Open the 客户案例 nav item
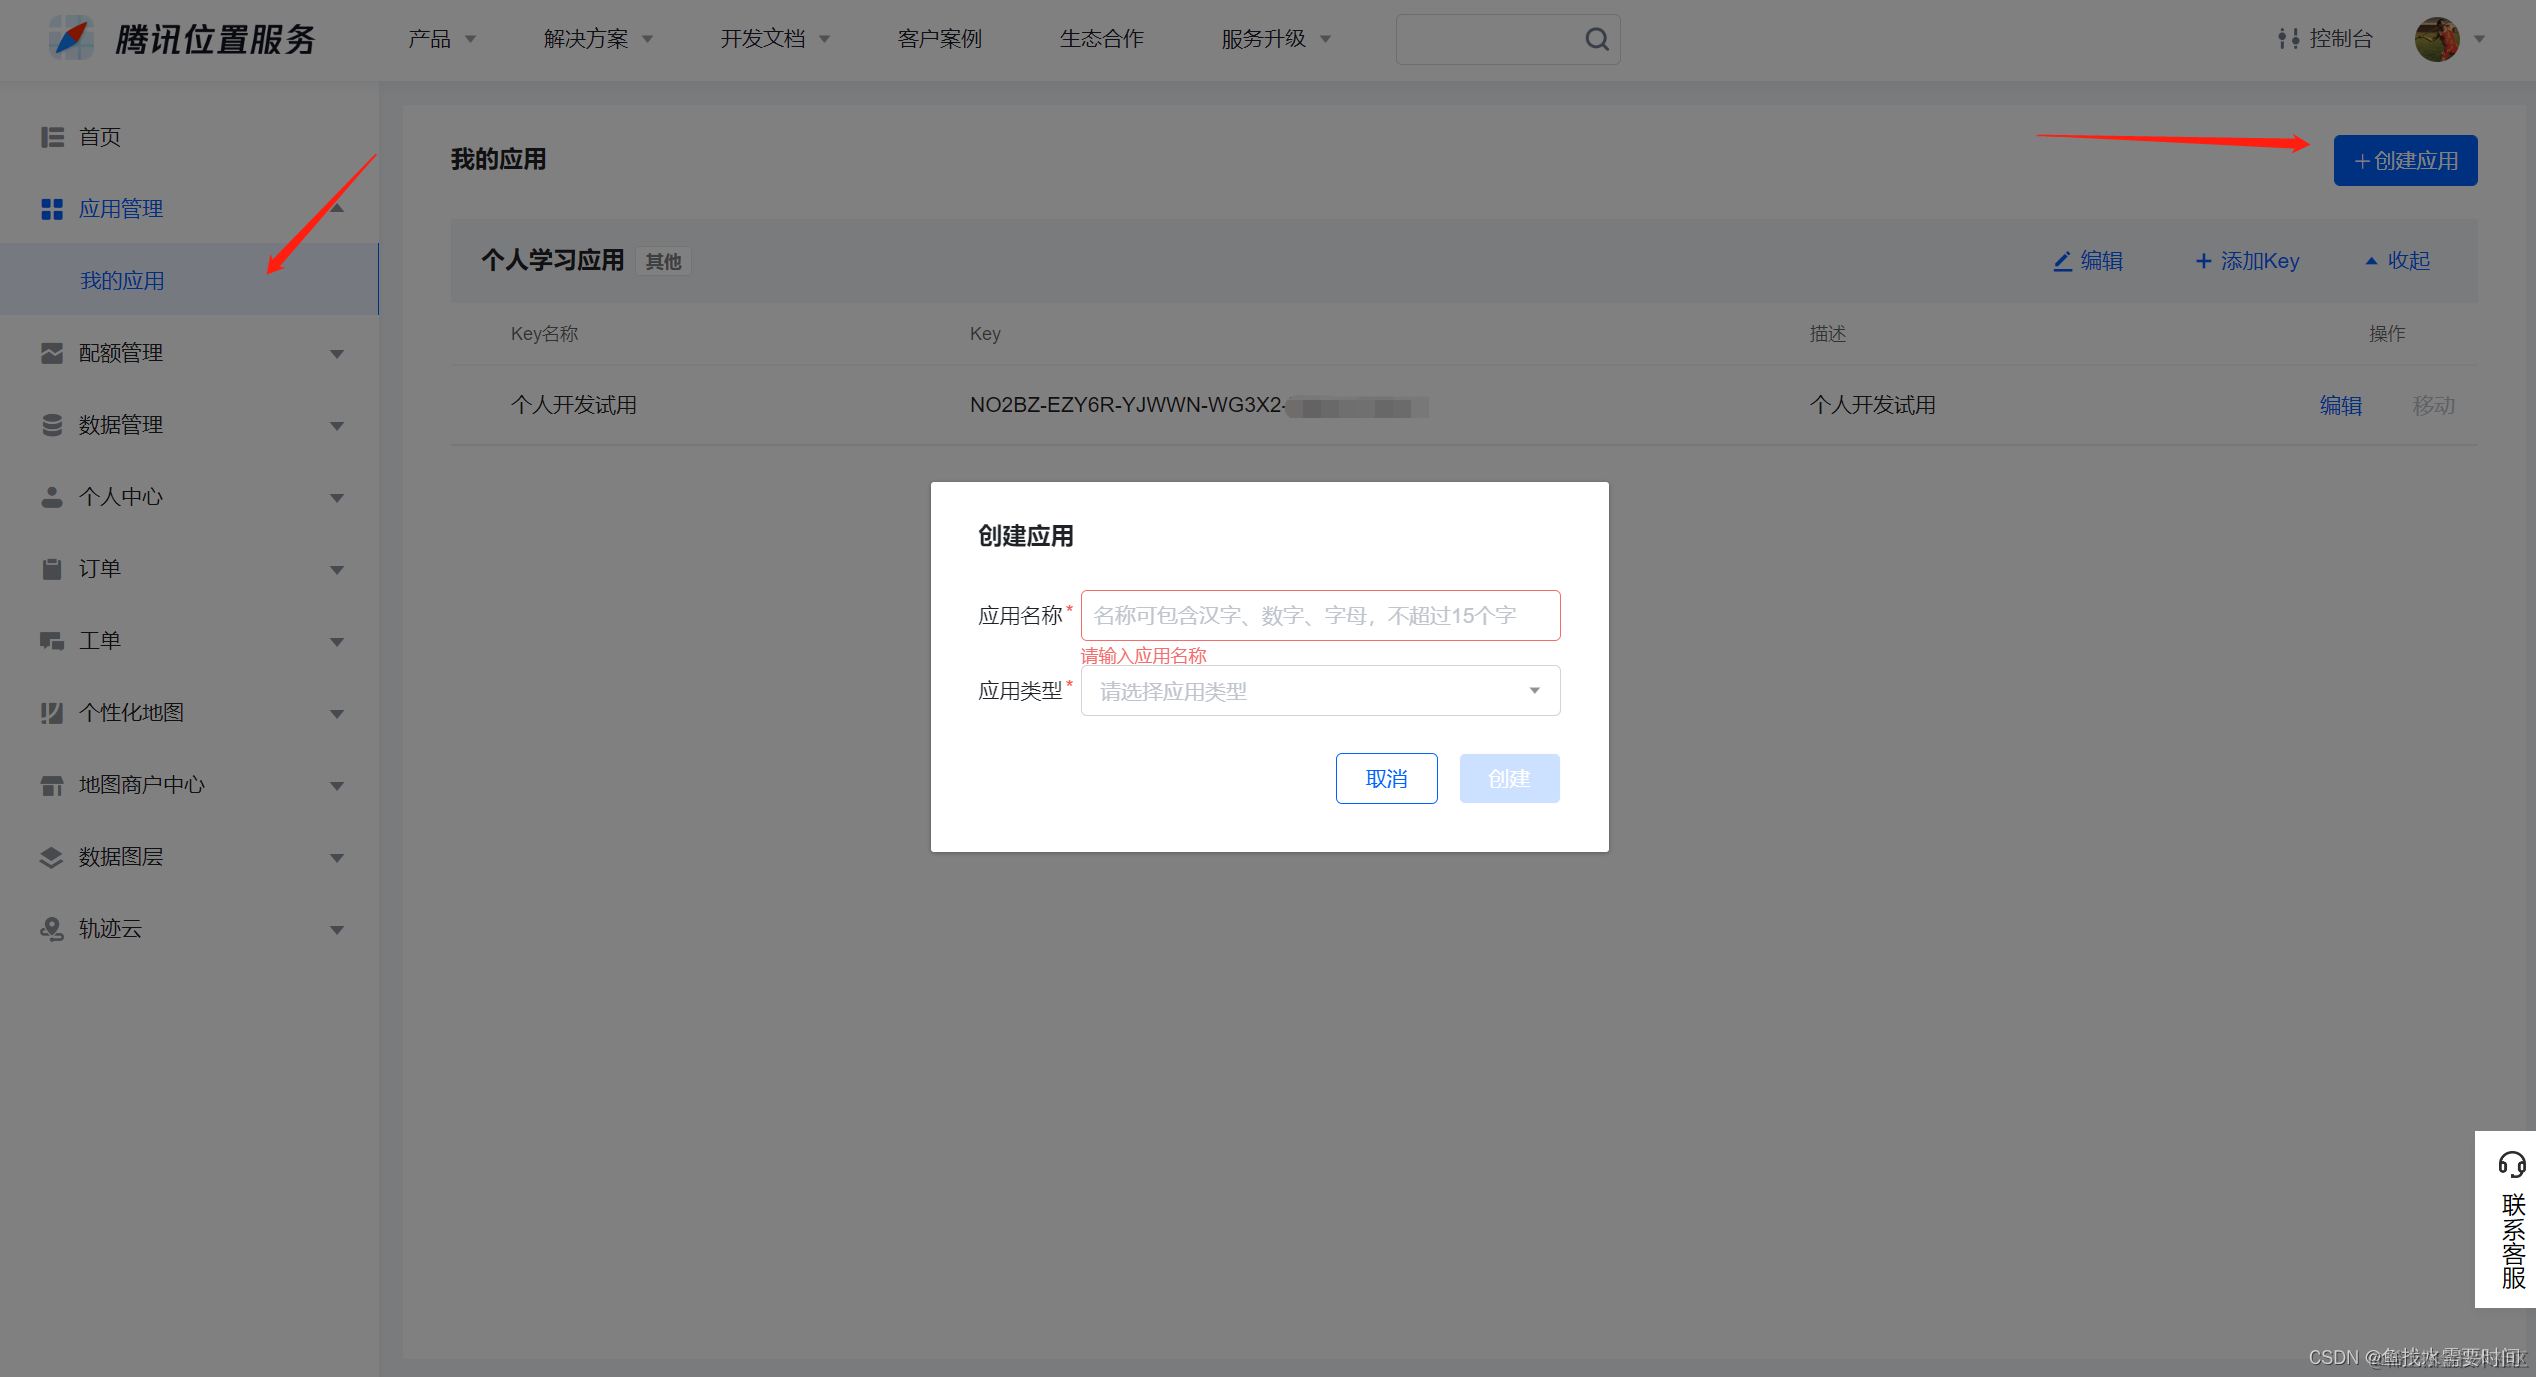The image size is (2536, 1377). (x=939, y=39)
